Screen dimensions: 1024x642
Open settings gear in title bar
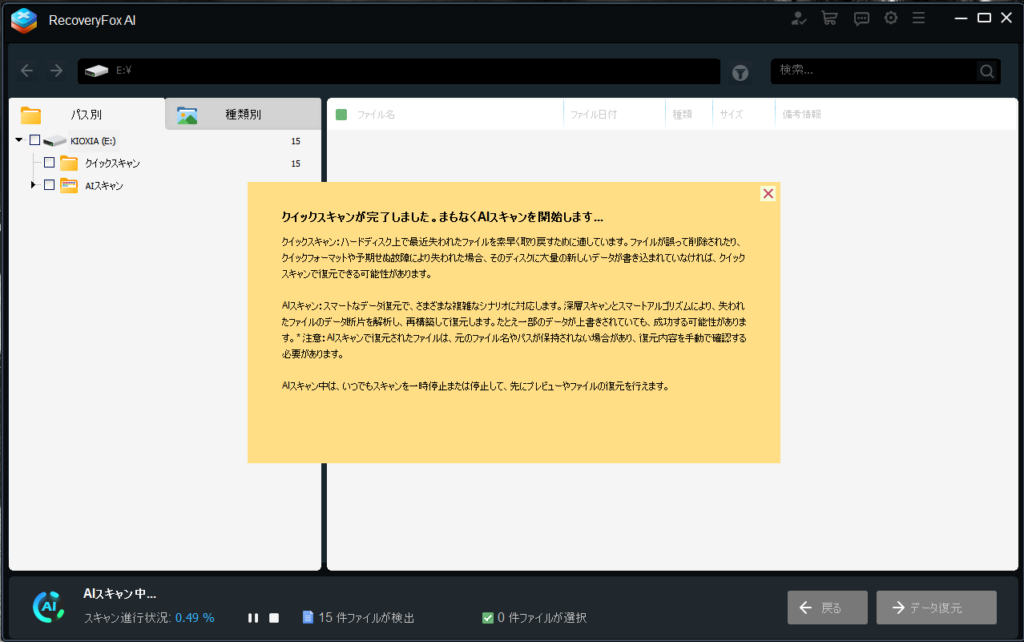click(890, 18)
